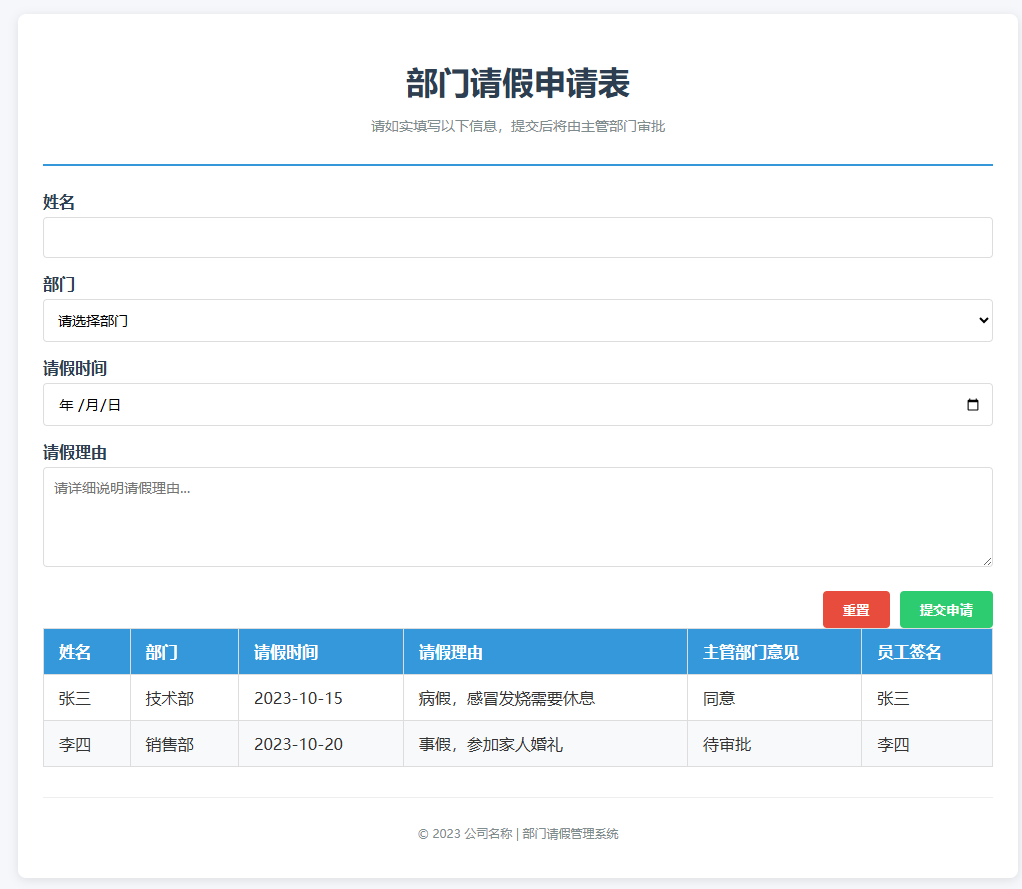Open the calendar picker icon in 请假时间

973,405
